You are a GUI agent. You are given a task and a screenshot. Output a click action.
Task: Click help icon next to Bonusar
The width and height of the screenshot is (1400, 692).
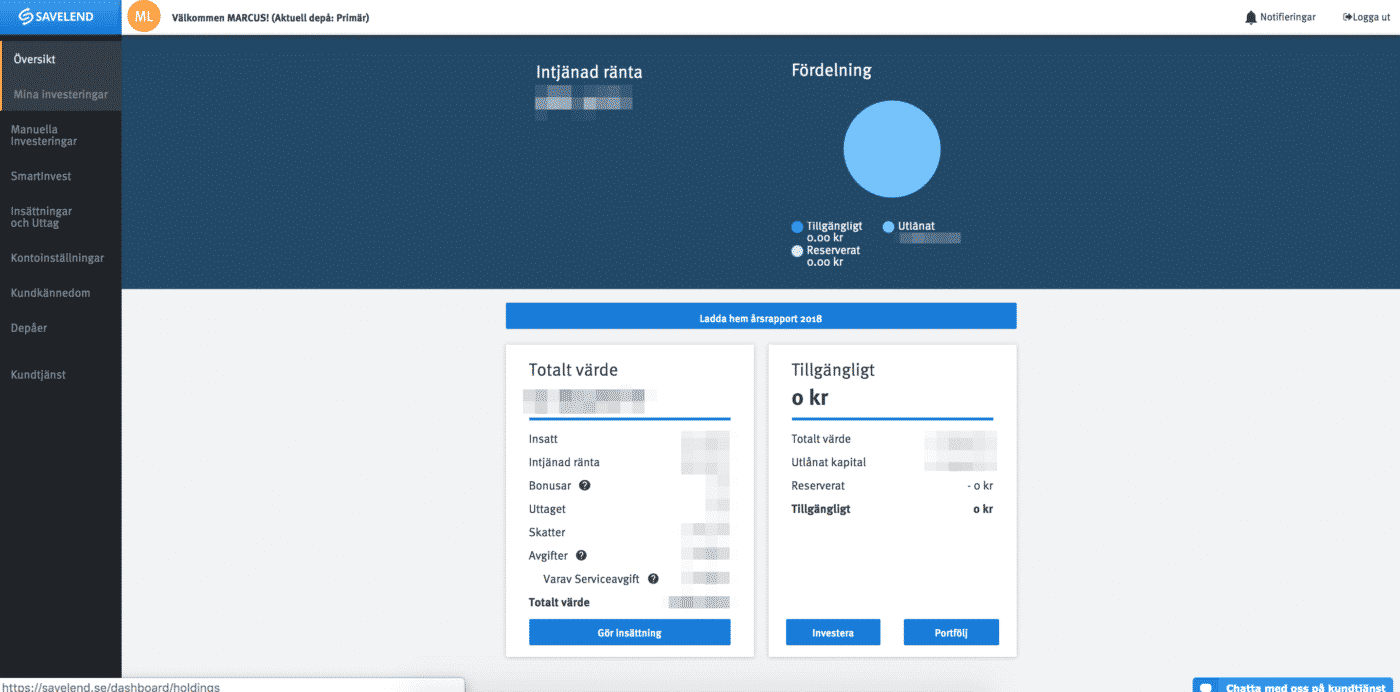tap(585, 485)
